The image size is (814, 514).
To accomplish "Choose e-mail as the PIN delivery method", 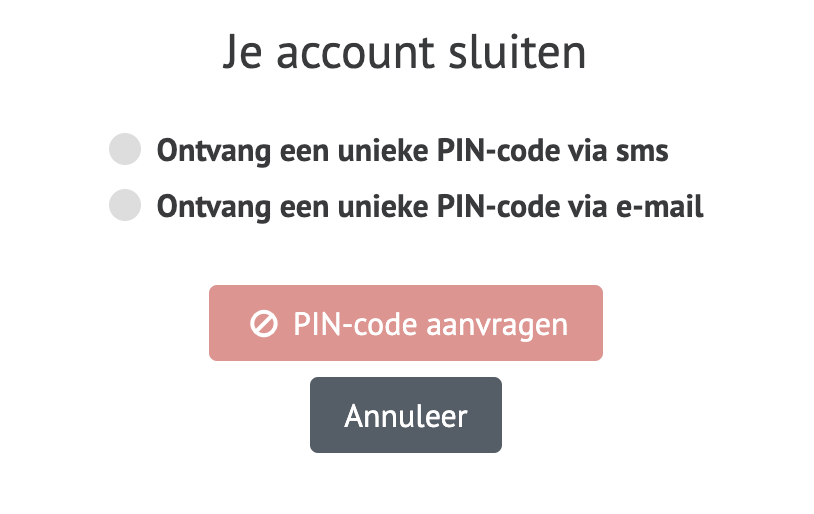I will click(x=125, y=205).
